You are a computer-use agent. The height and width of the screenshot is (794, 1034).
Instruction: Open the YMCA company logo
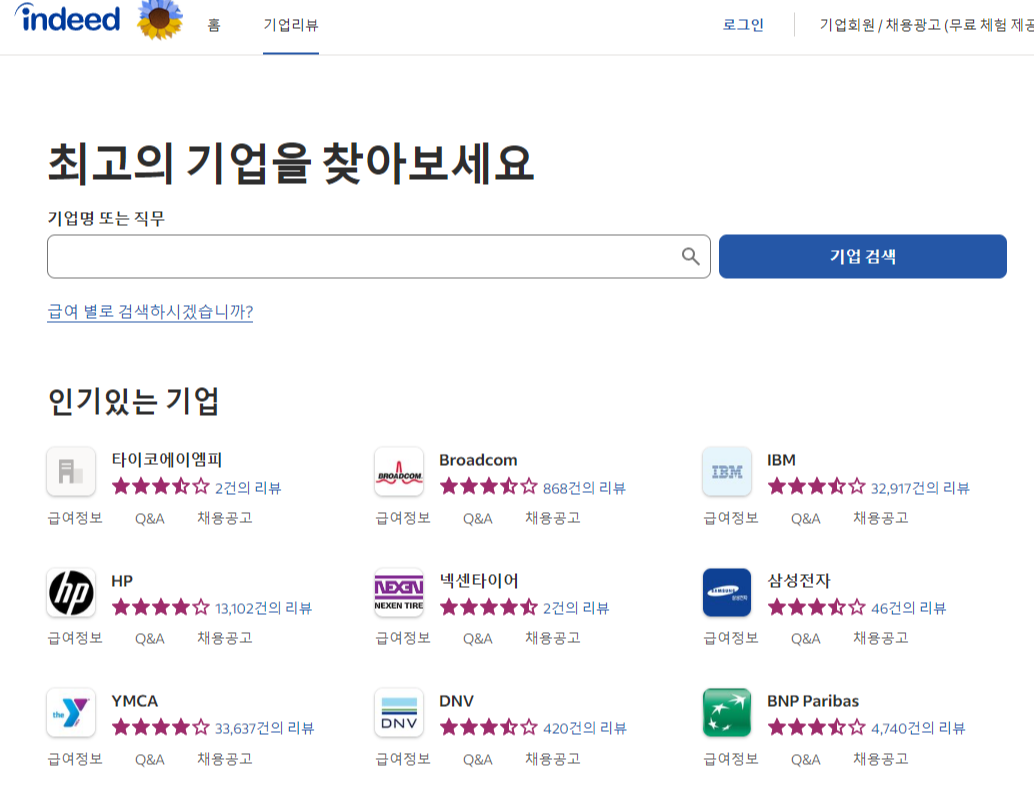point(71,713)
